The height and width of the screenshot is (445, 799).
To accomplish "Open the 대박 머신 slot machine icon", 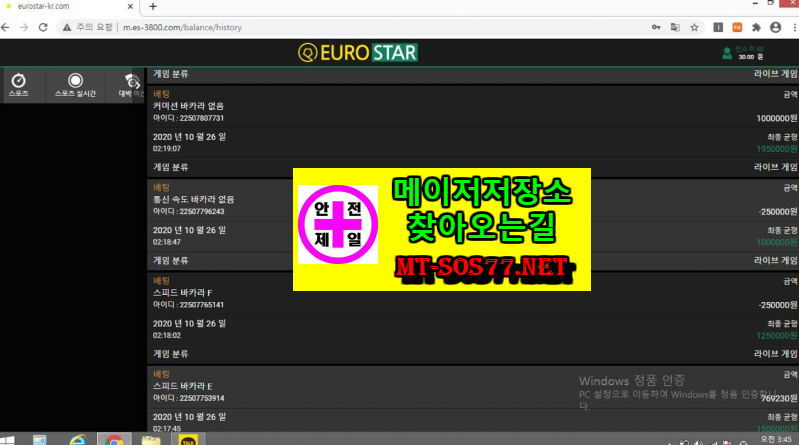I will pos(131,85).
